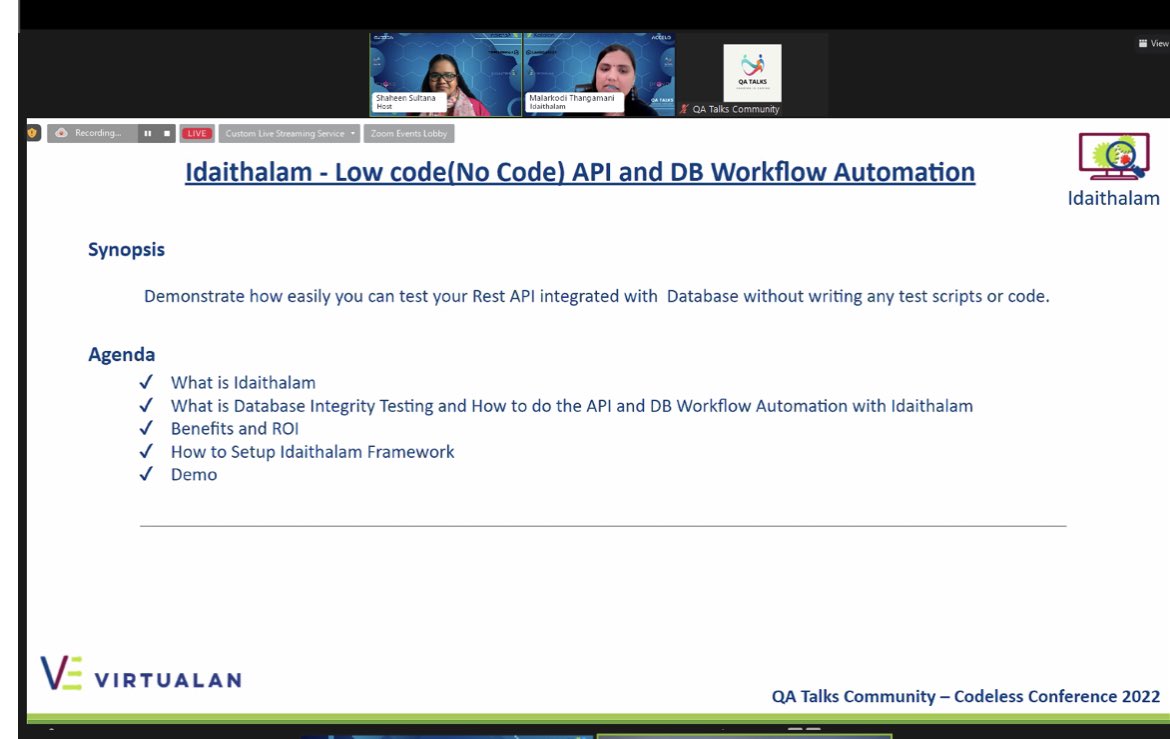Click 'How to Setup Idaithalam Framework' item
1170x739 pixels.
click(312, 452)
